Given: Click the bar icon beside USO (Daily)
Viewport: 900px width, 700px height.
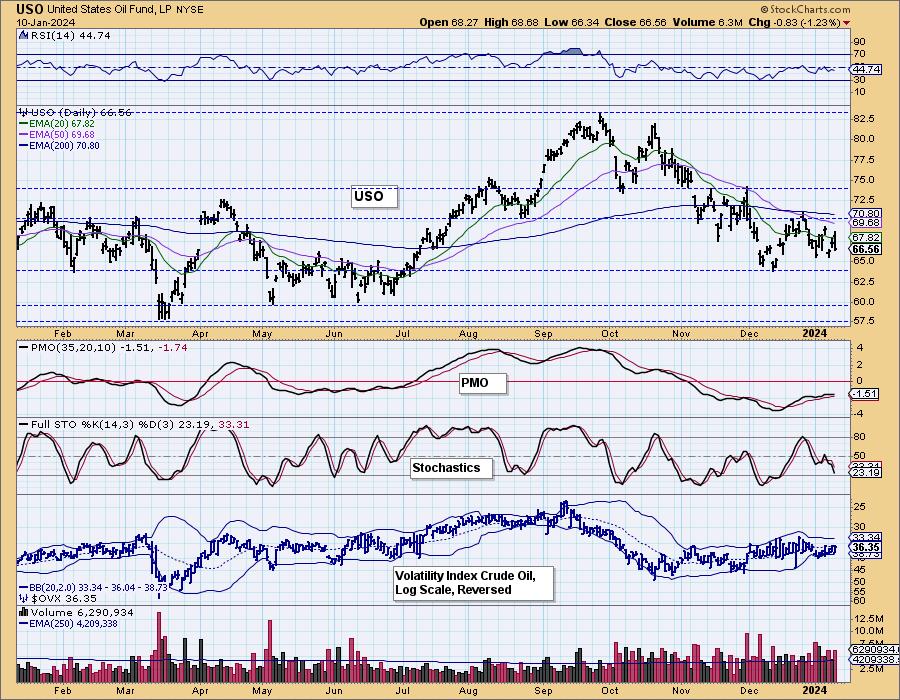Looking at the screenshot, I should point(24,112).
